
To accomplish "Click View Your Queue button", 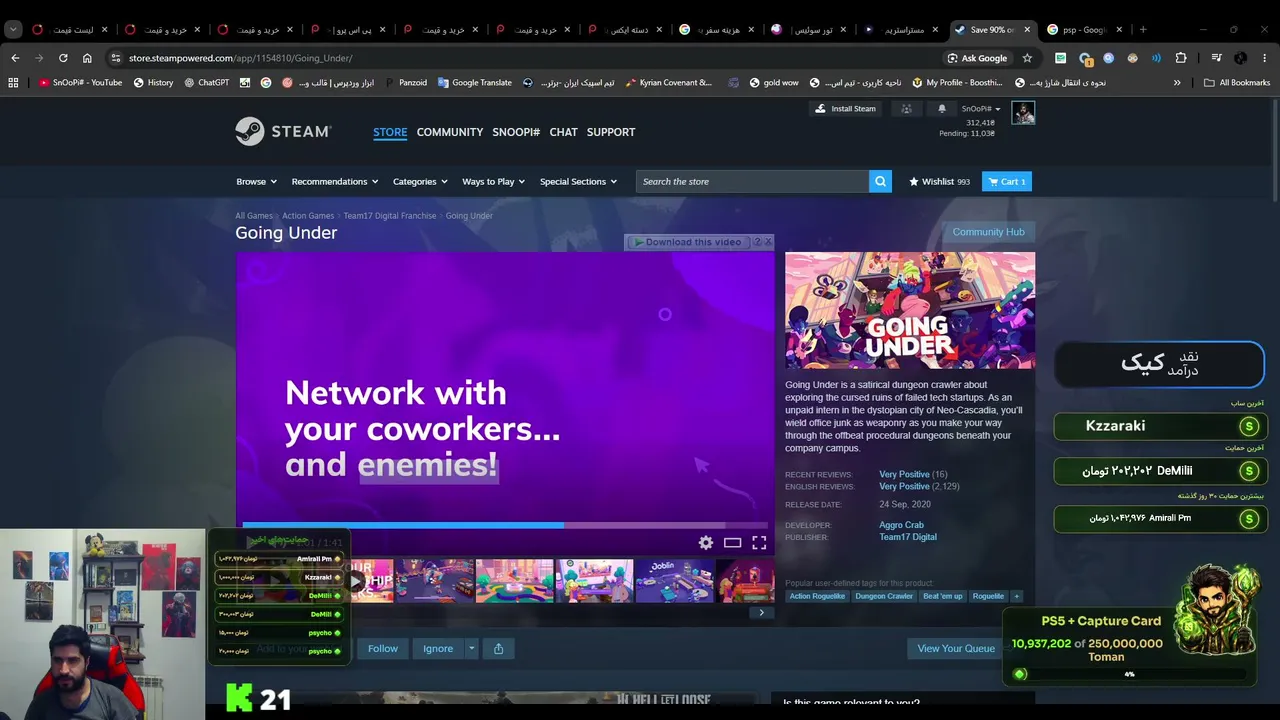I will pos(956,648).
